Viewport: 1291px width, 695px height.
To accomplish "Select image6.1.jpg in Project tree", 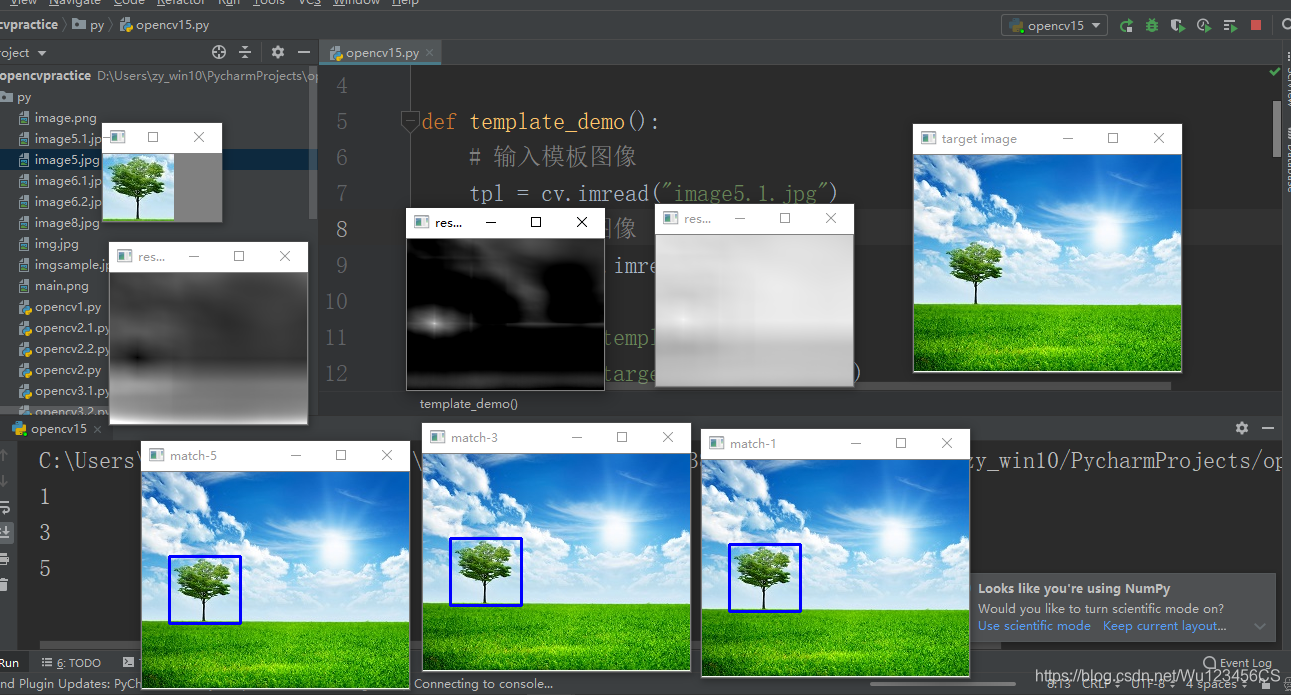I will click(60, 181).
